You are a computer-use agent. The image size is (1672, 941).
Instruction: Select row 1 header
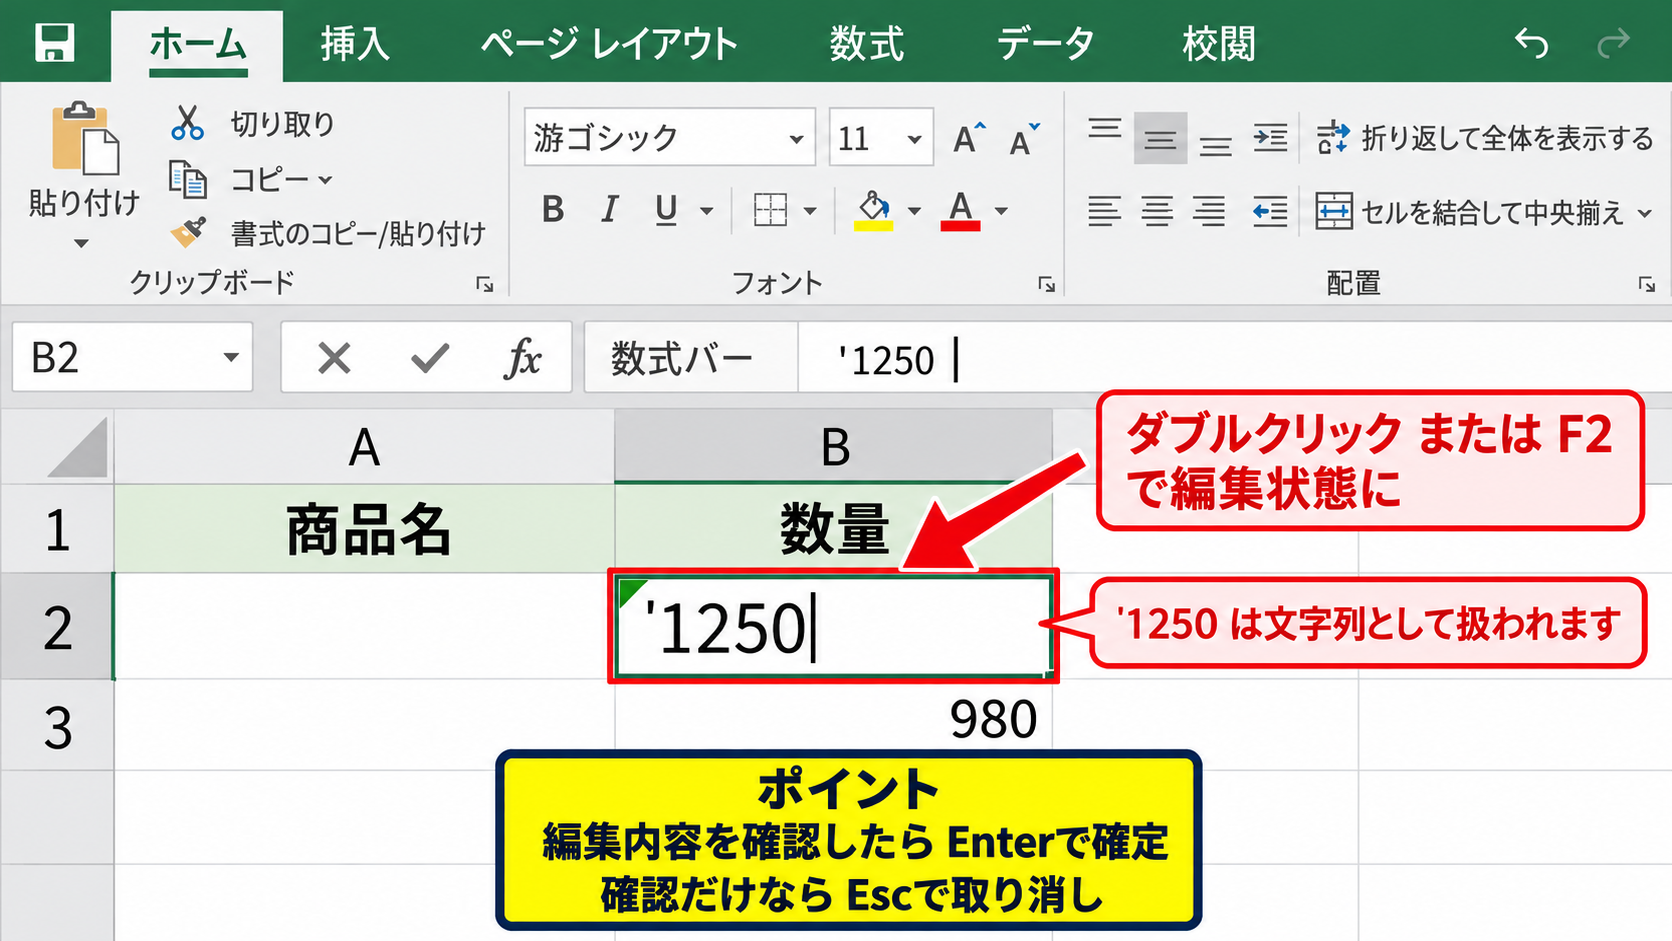[x=57, y=529]
